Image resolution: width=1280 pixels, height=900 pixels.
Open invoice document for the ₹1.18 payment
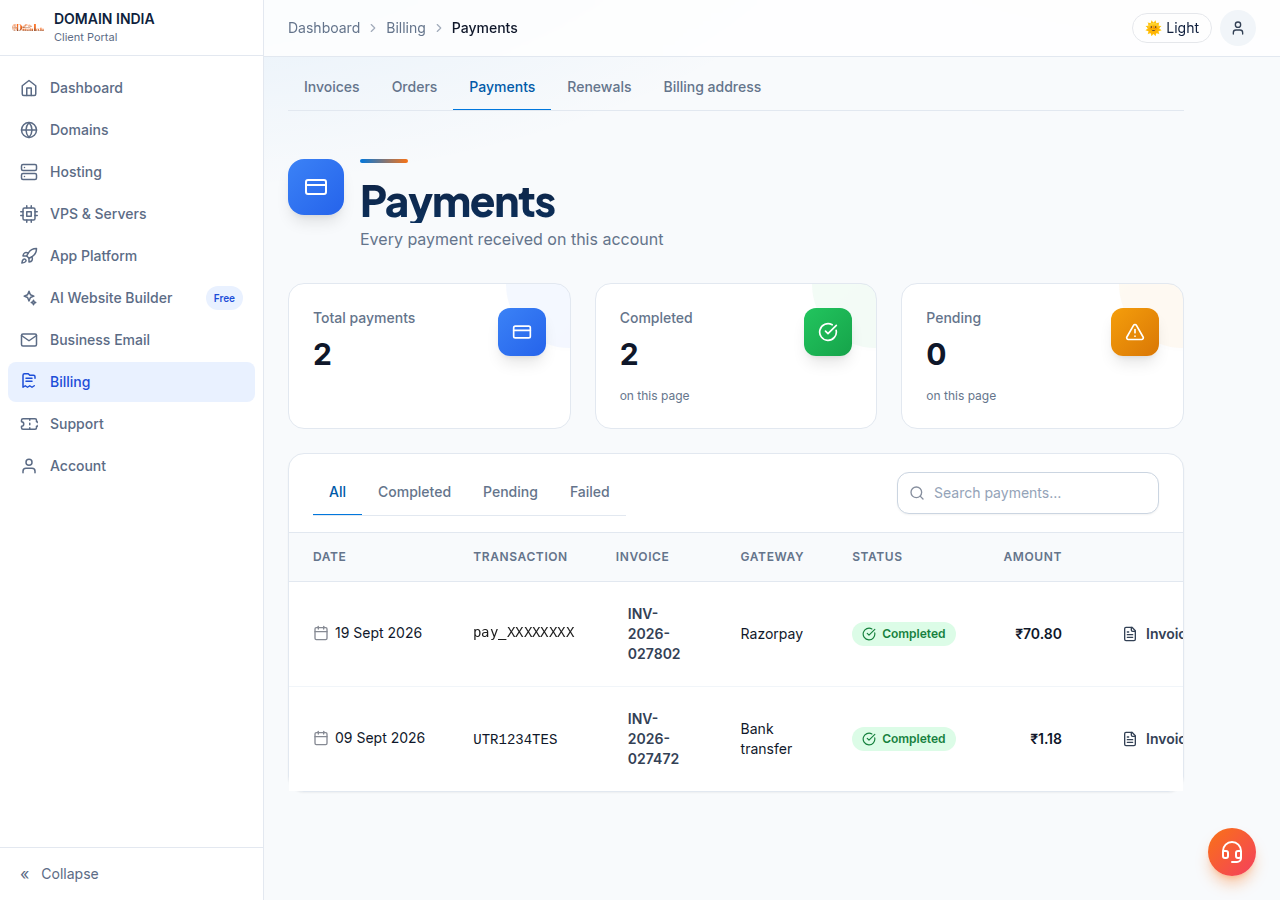pos(1153,739)
